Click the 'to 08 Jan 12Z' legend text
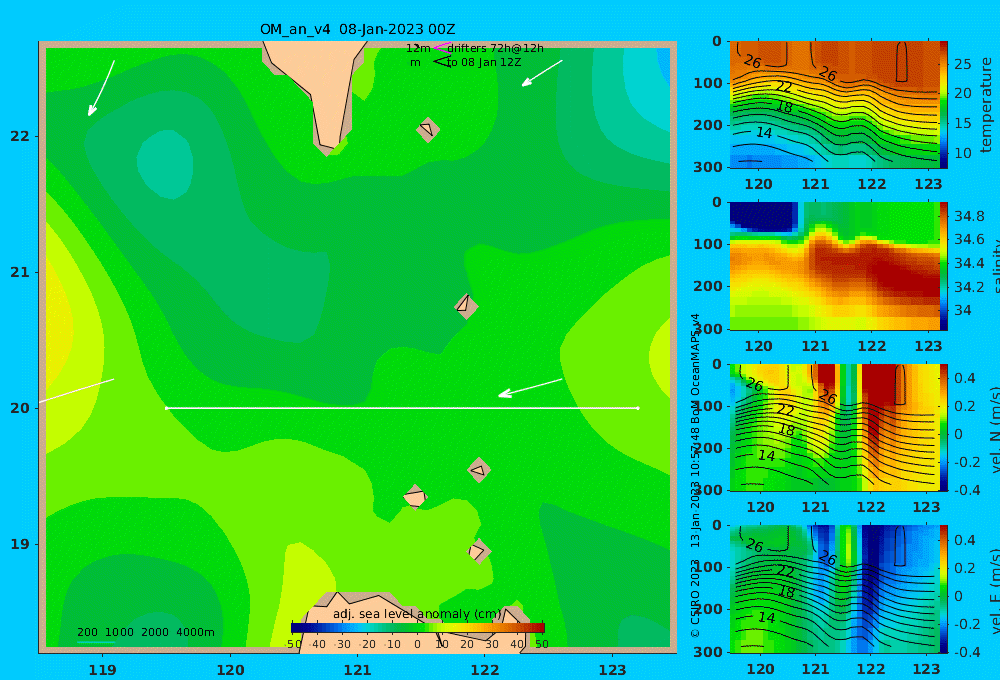This screenshot has width=1000, height=680. (484, 62)
